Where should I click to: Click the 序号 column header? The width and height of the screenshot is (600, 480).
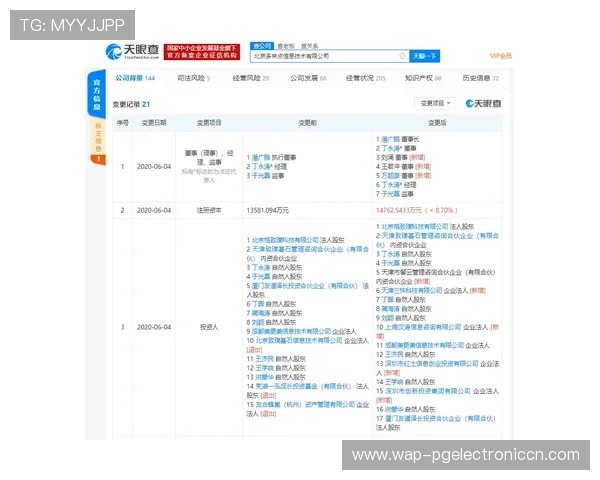pyautogui.click(x=122, y=123)
